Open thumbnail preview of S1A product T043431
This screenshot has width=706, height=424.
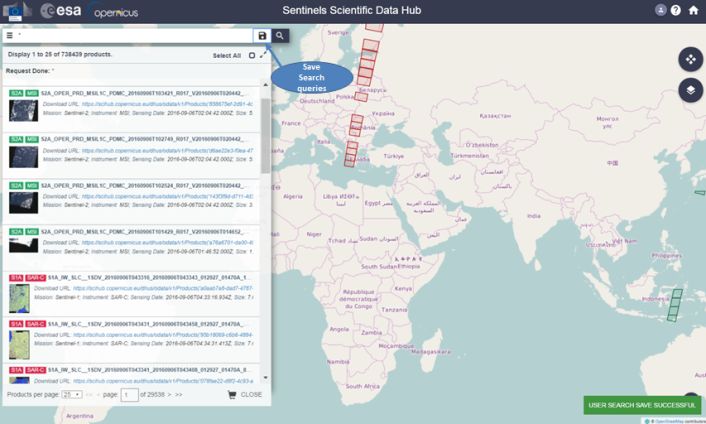click(x=19, y=345)
